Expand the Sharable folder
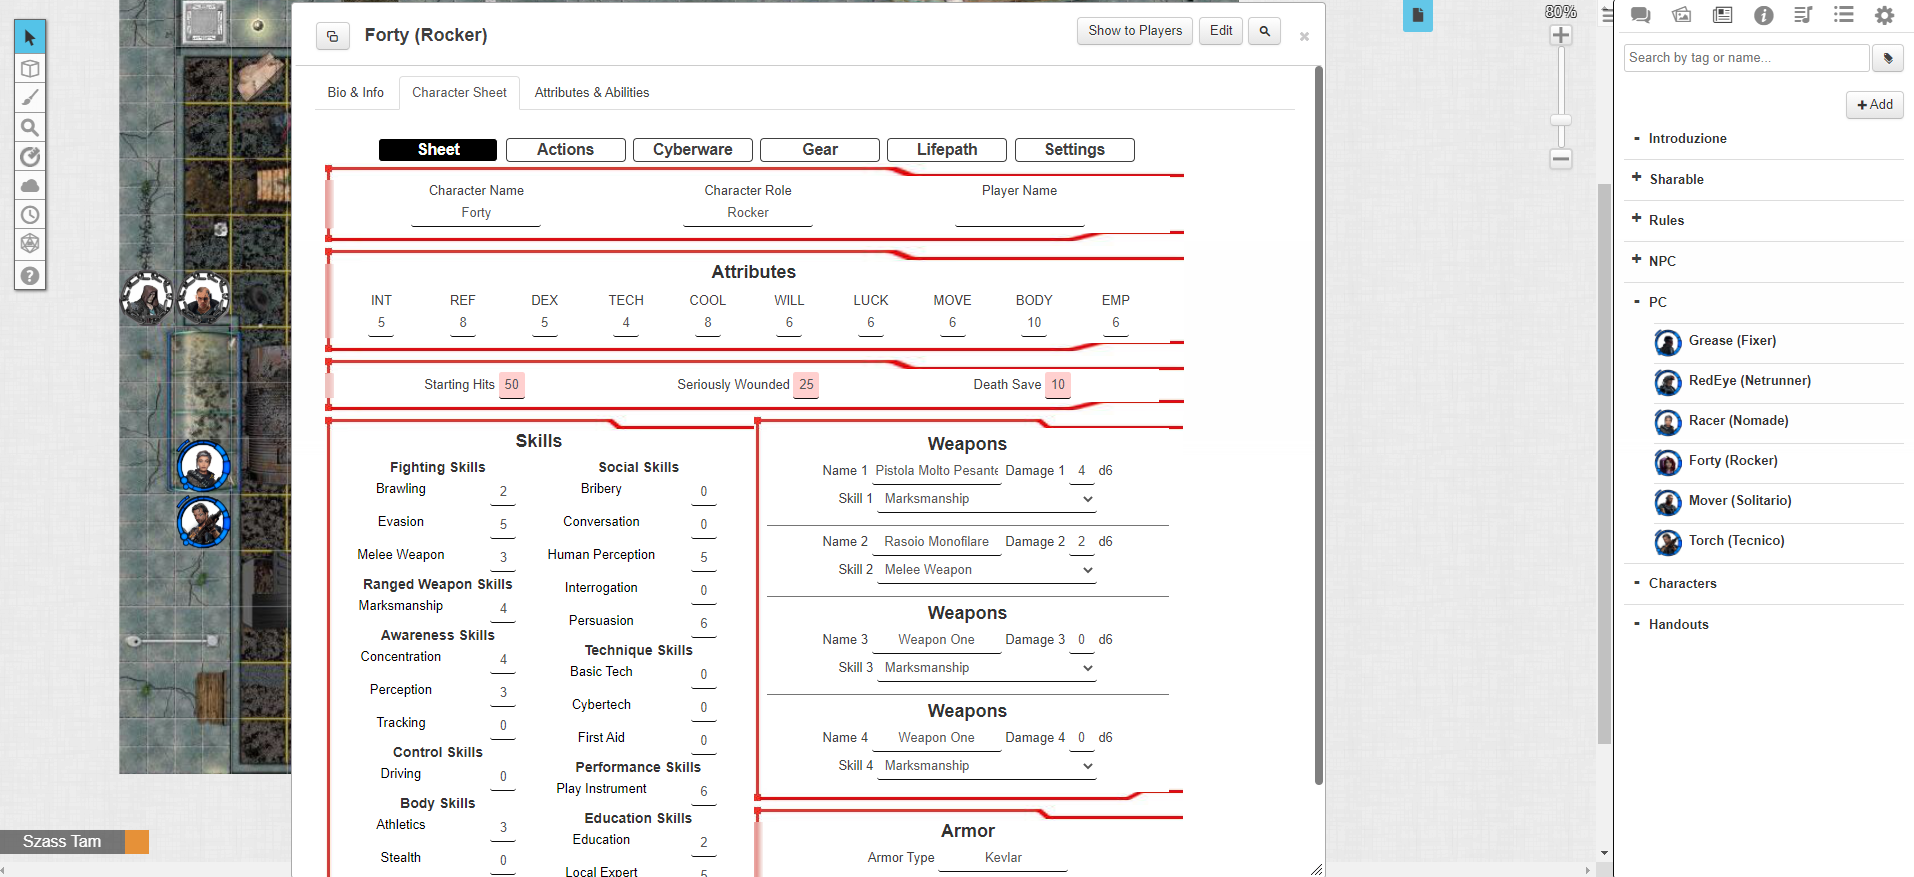The height and width of the screenshot is (877, 1914). pyautogui.click(x=1637, y=177)
